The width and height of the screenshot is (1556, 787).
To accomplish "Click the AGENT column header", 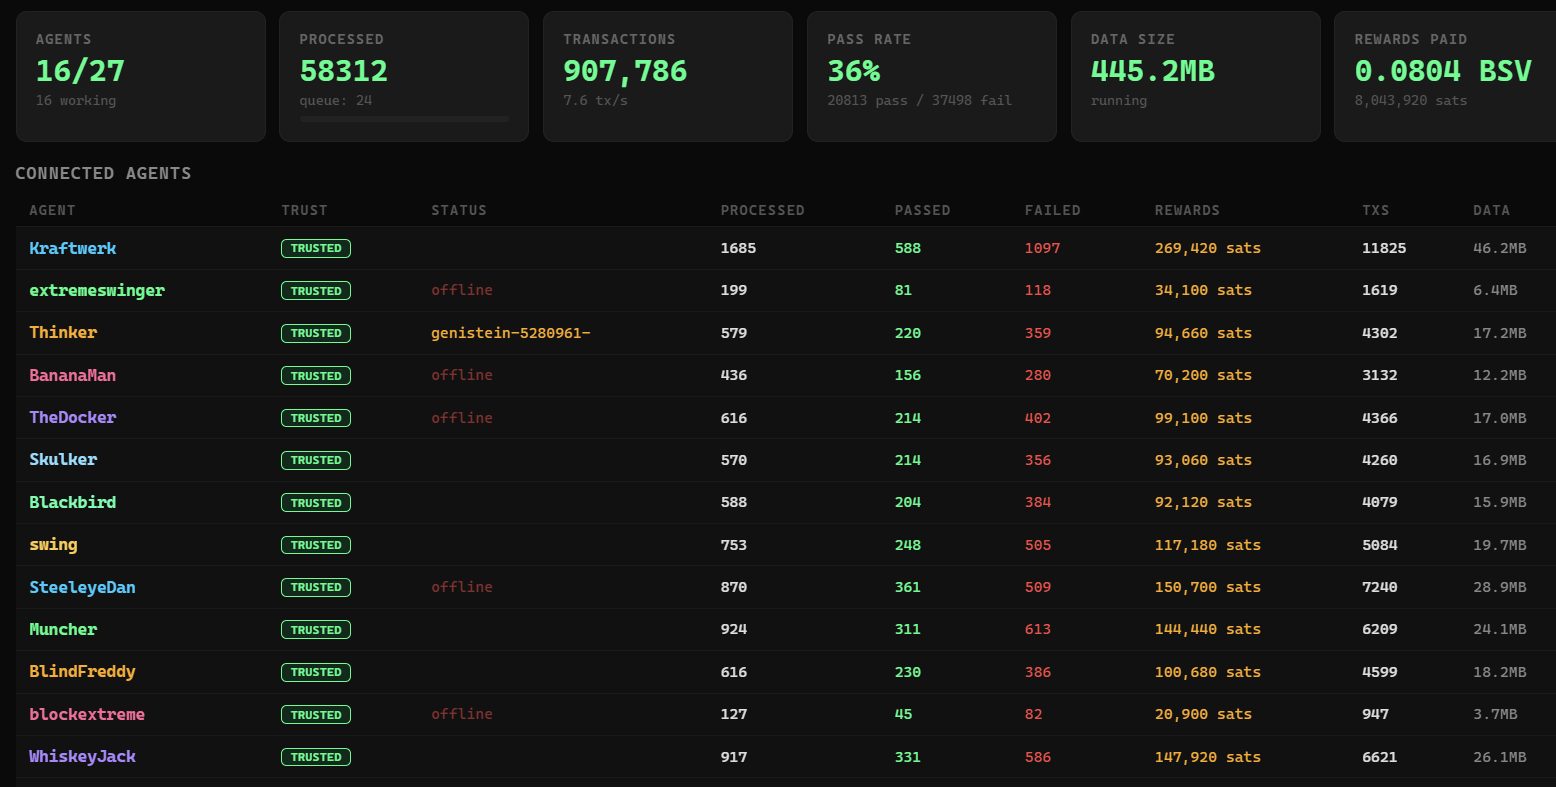I will pos(52,210).
